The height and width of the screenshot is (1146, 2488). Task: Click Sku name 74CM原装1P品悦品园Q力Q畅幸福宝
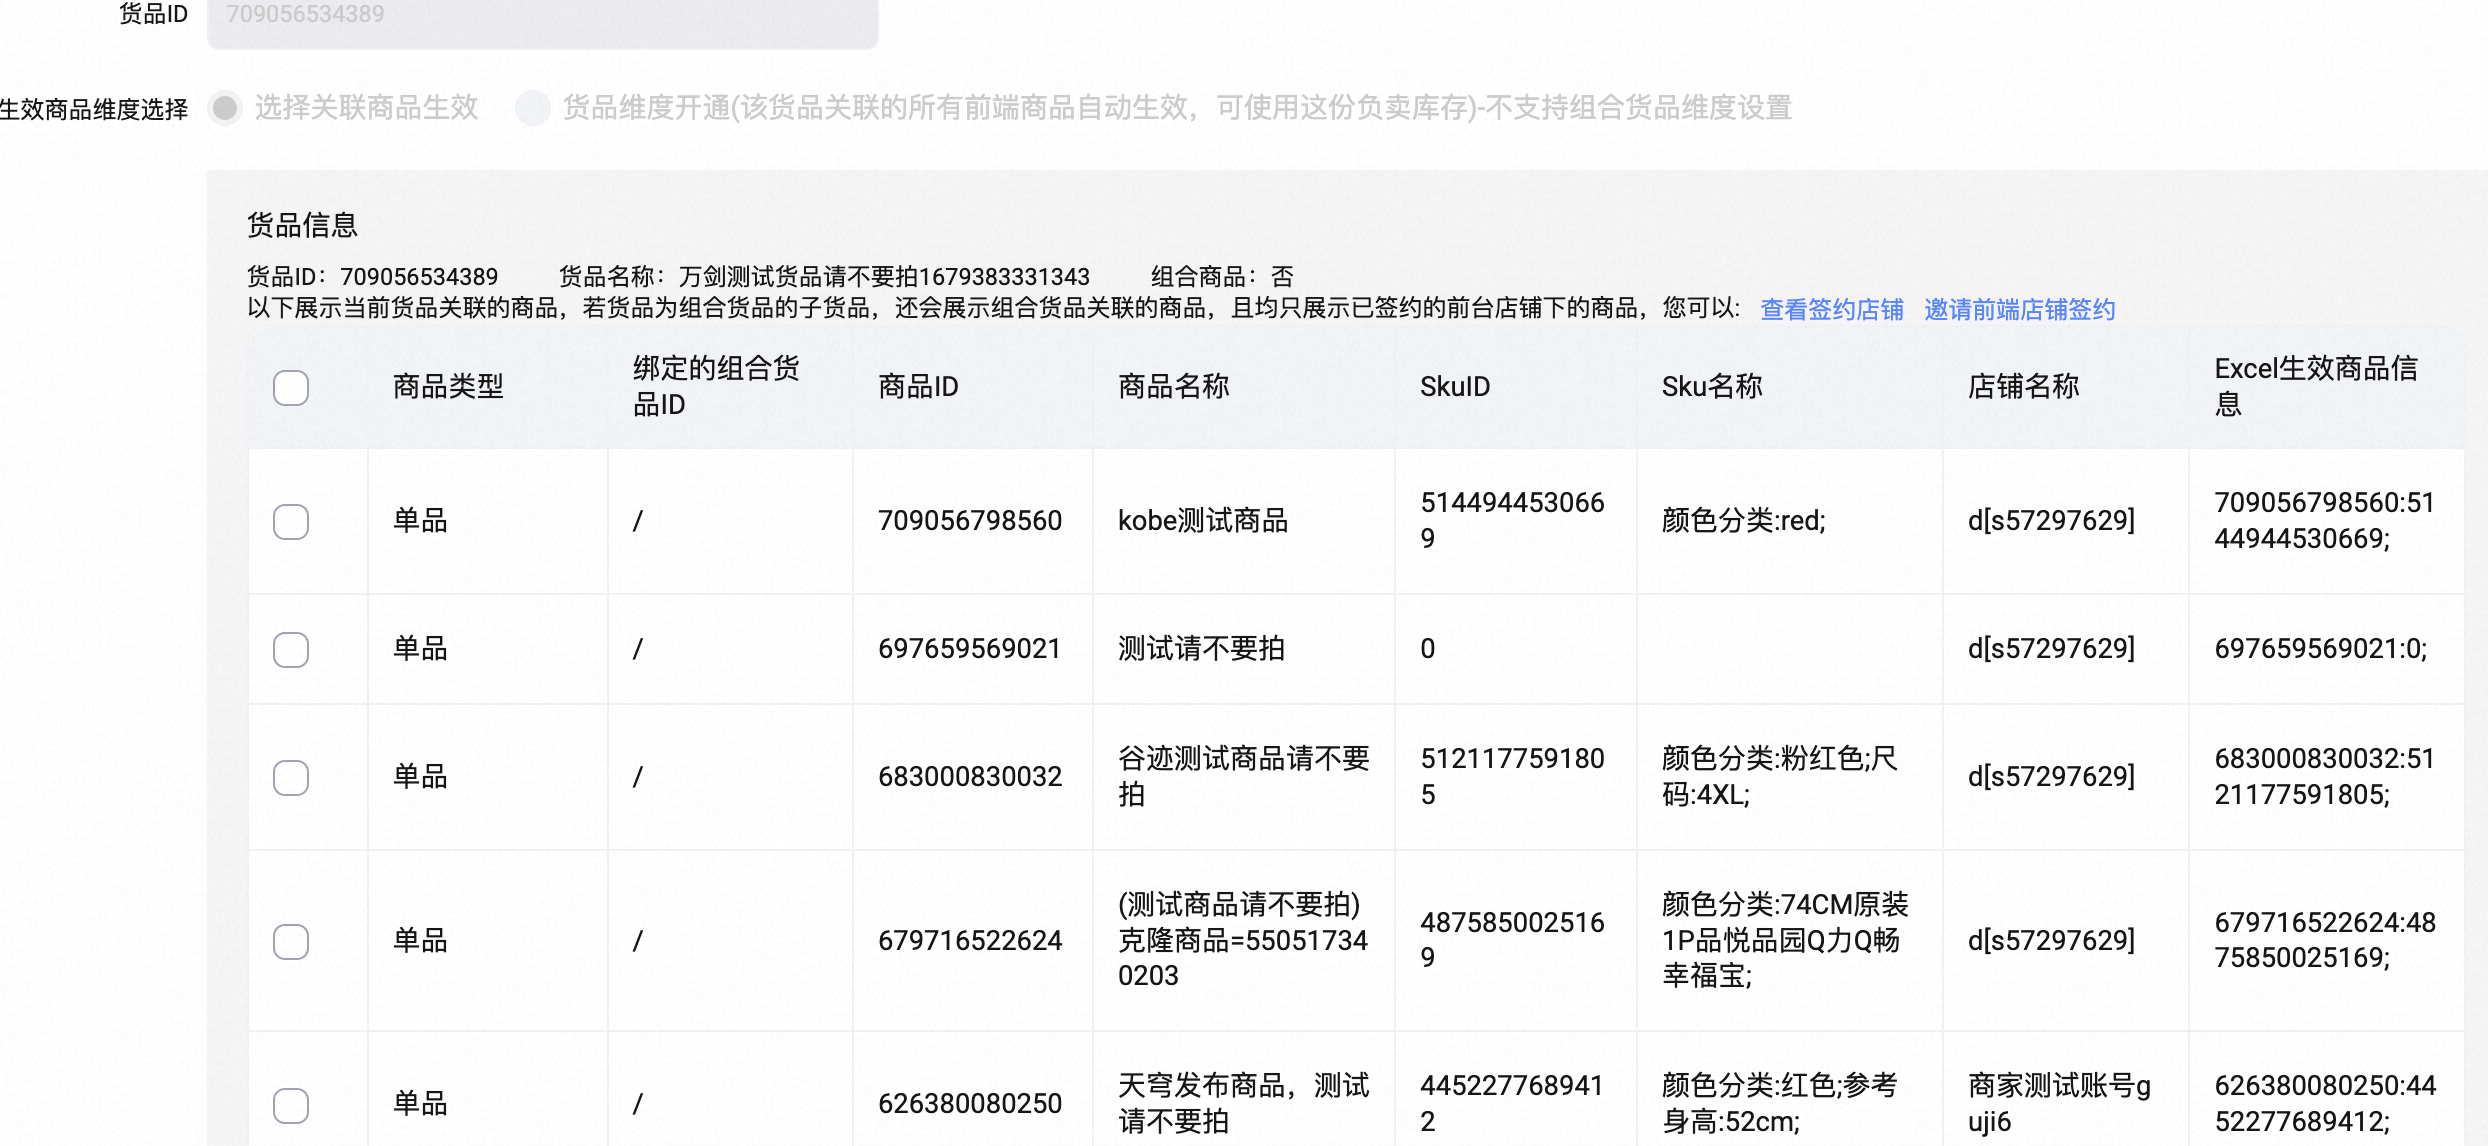pyautogui.click(x=1785, y=940)
